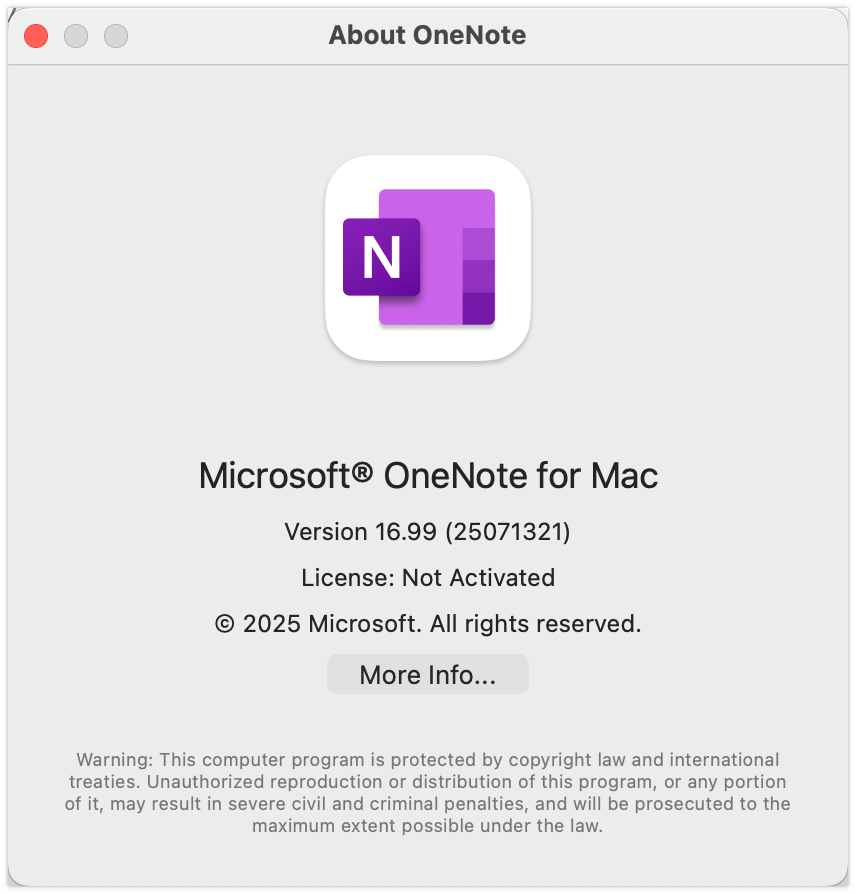Open the More Info... button
Viewport: 856px width, 894px height.
coord(427,674)
